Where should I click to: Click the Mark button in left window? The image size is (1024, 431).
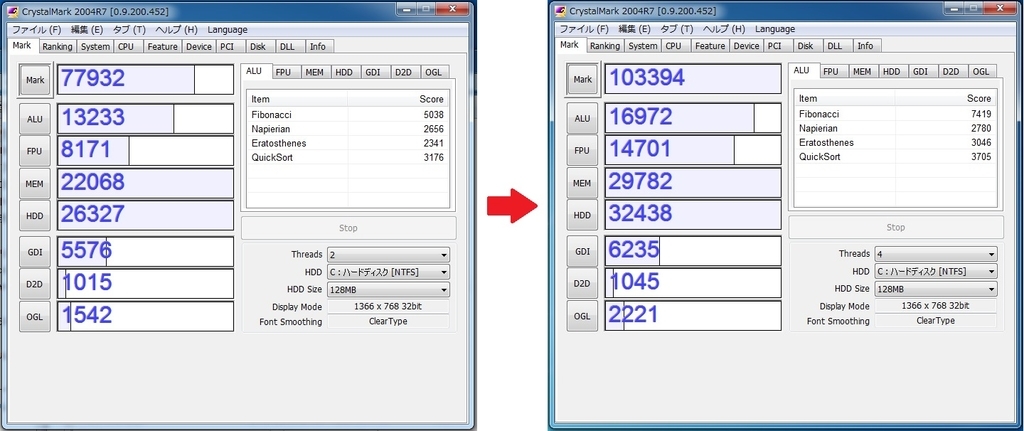tap(35, 80)
